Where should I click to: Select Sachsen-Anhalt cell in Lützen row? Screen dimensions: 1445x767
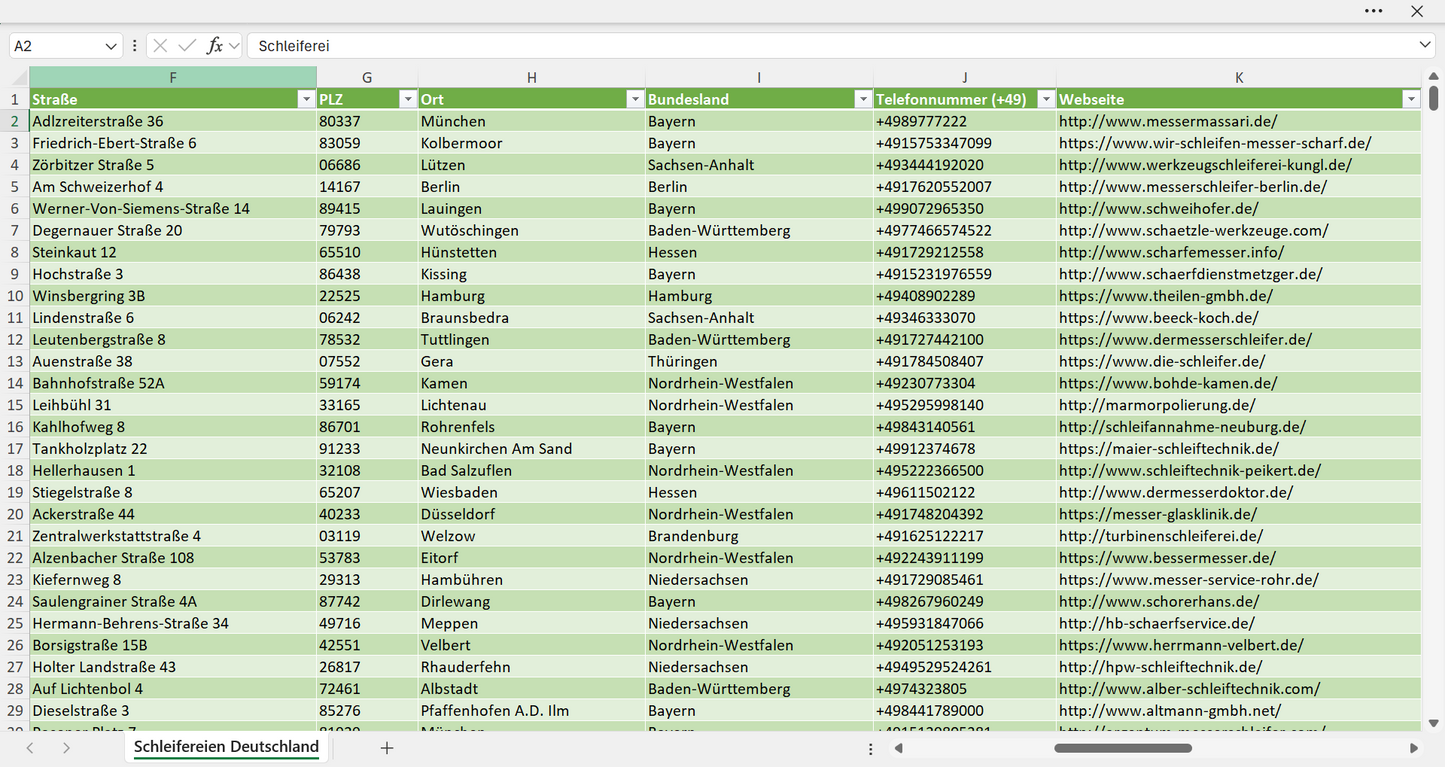pos(759,165)
